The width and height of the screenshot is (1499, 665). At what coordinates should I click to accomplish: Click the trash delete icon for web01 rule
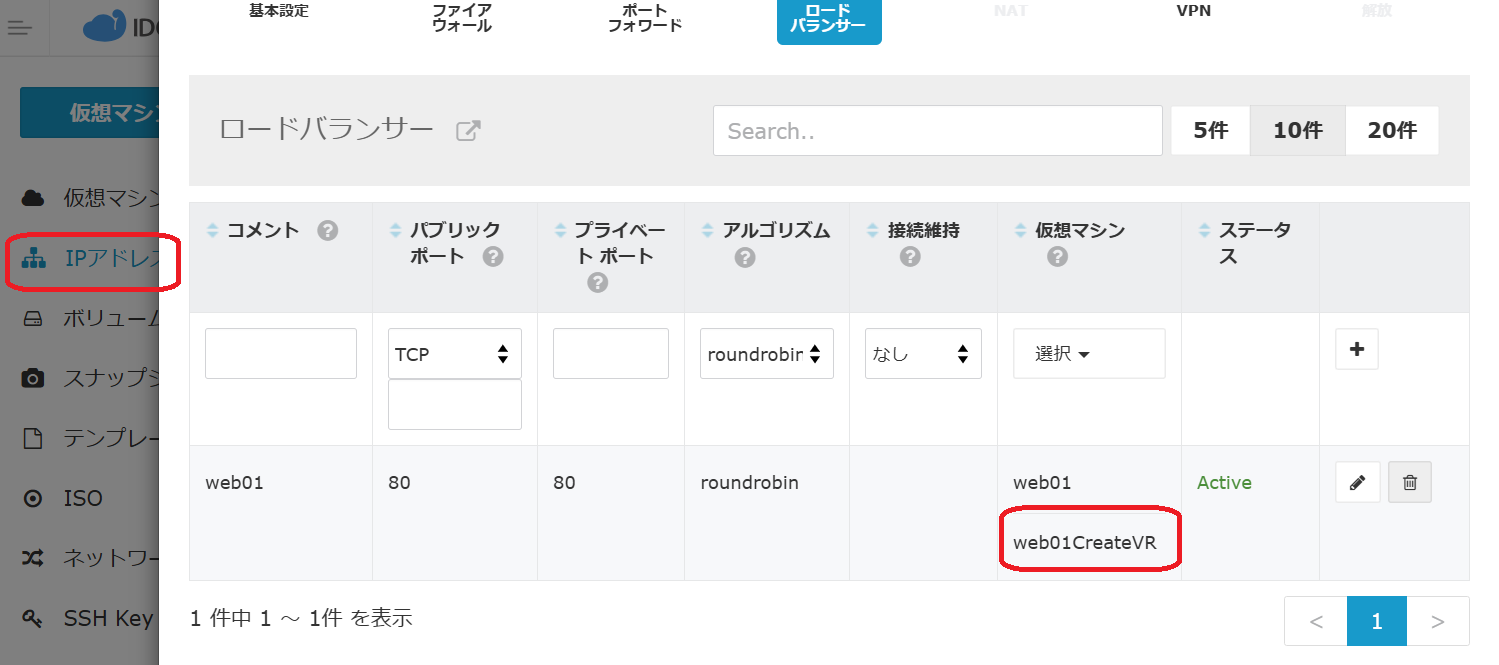(1409, 483)
